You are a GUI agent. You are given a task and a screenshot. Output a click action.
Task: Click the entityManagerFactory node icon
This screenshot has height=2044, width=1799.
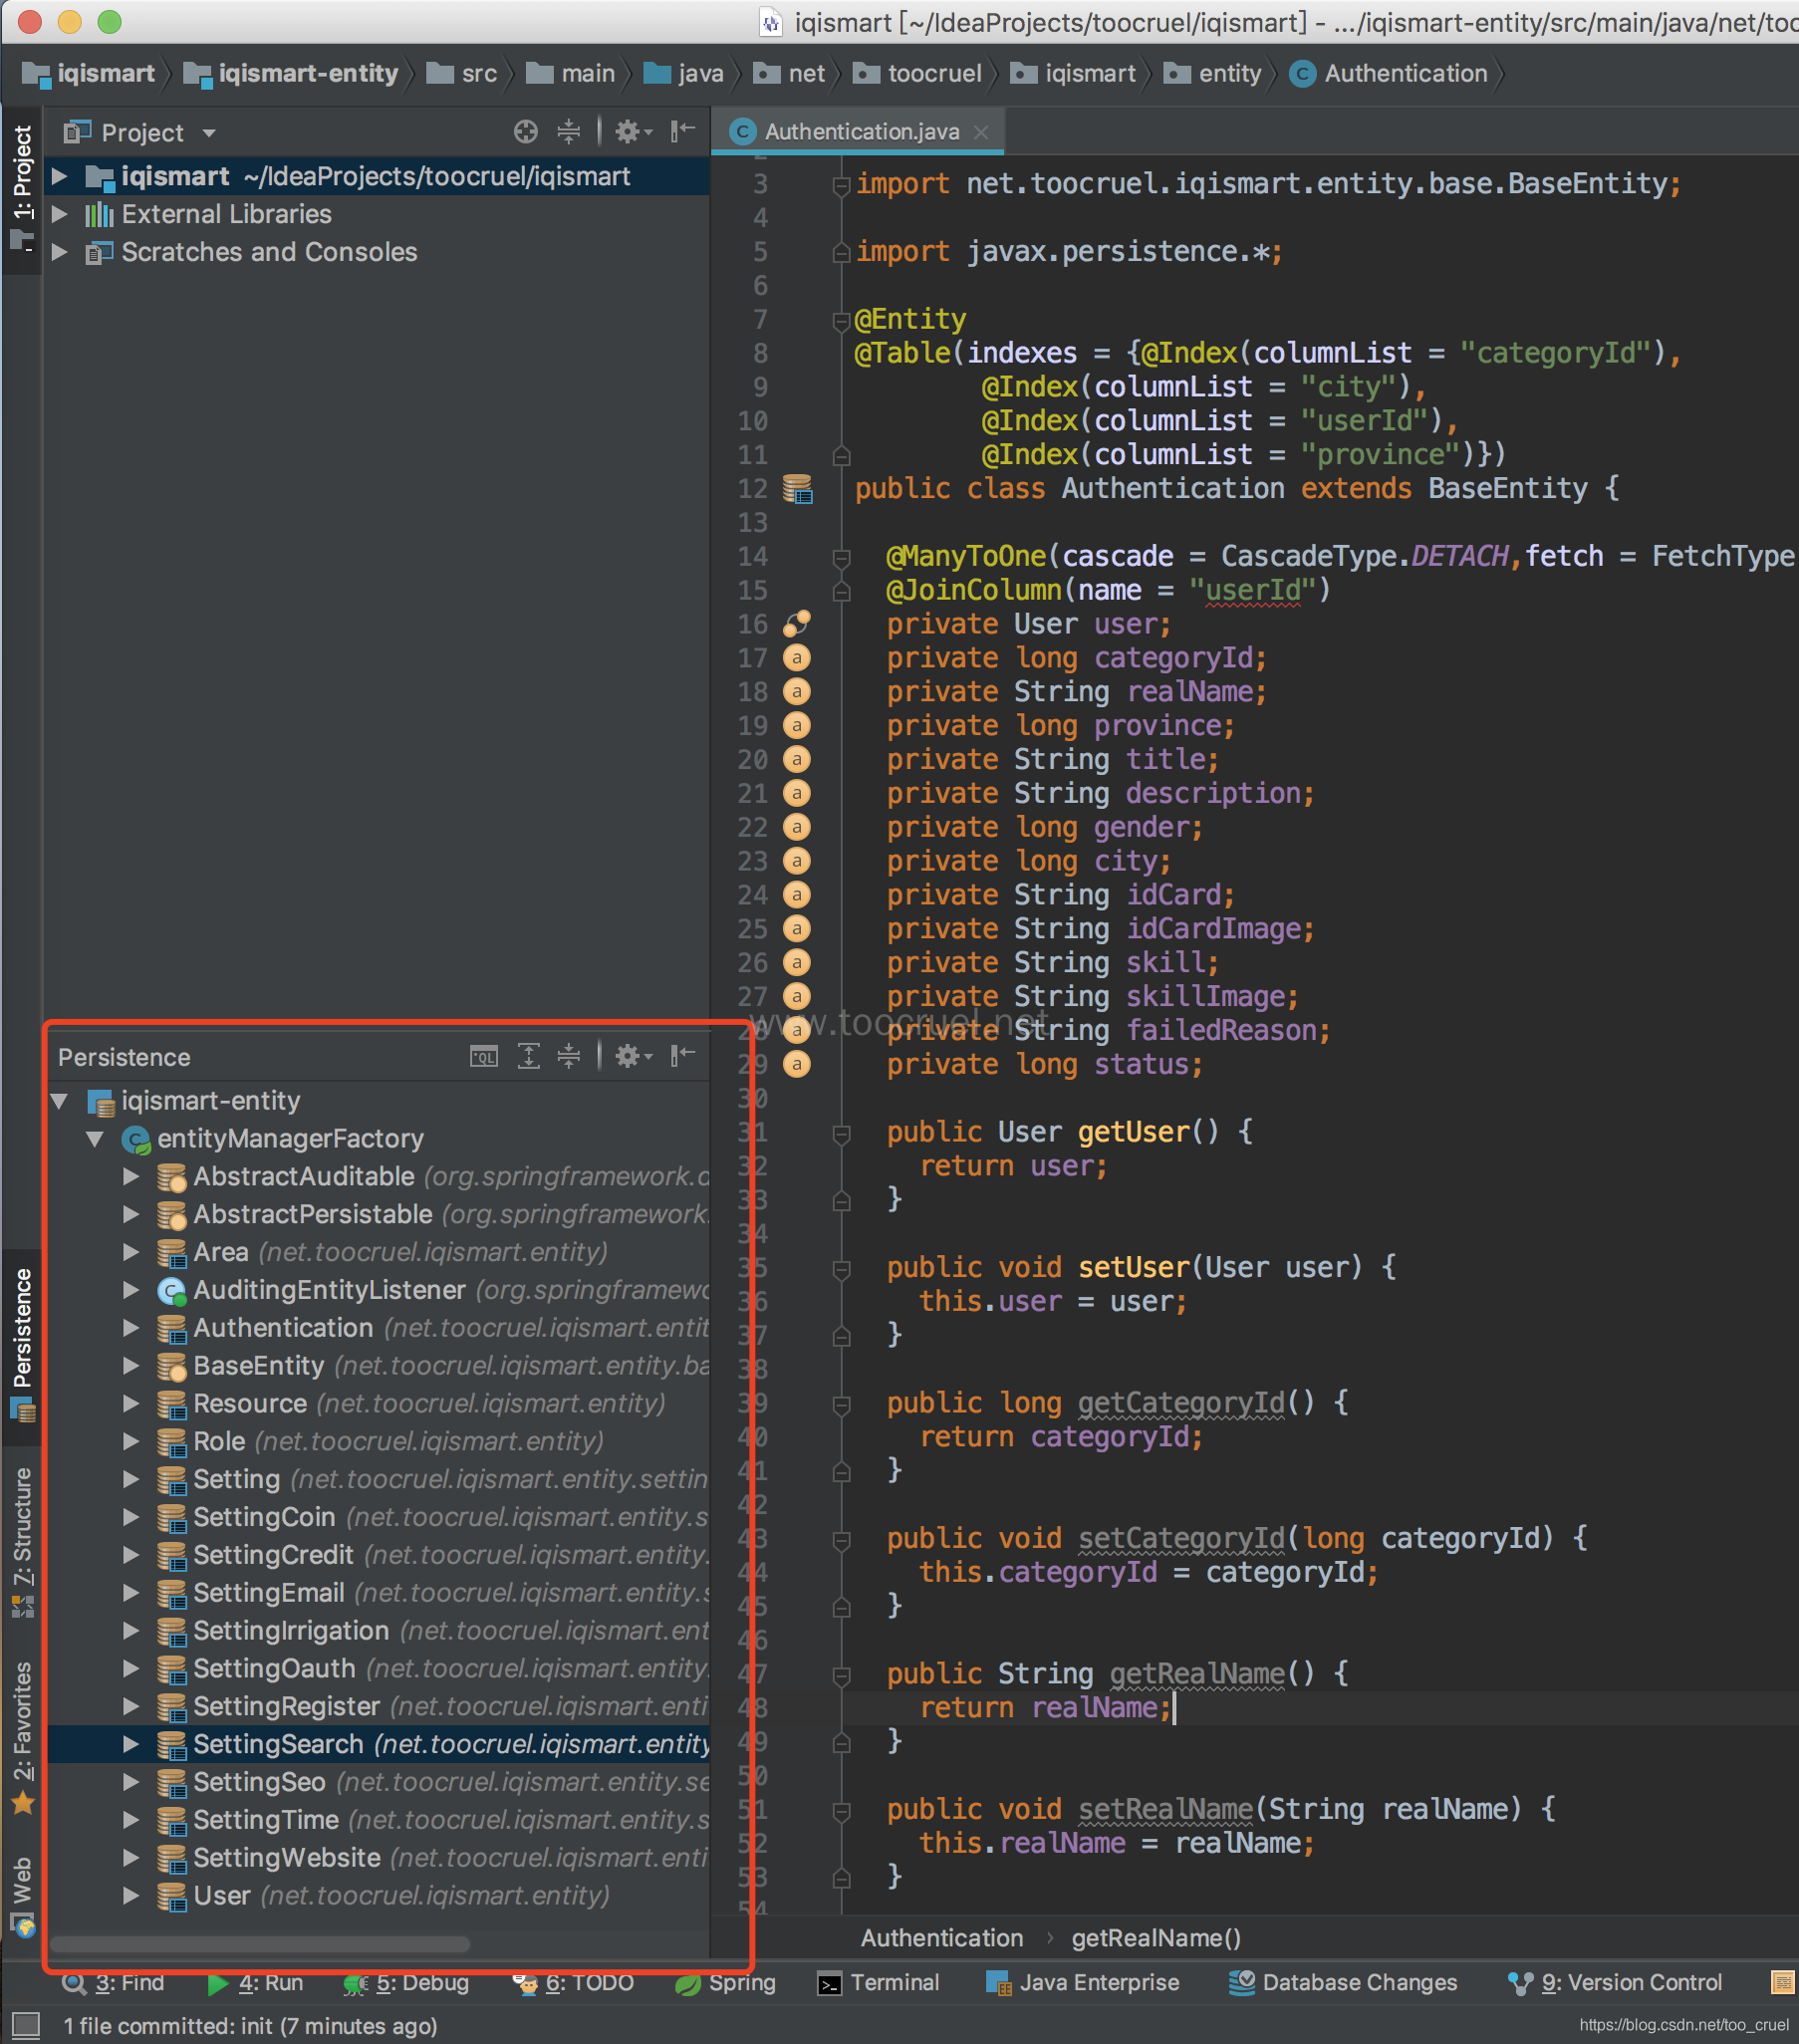click(x=136, y=1139)
